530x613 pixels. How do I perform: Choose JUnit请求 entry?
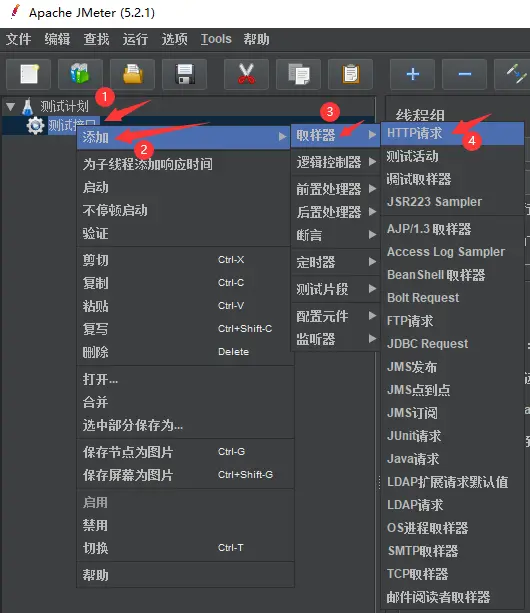[x=452, y=436]
